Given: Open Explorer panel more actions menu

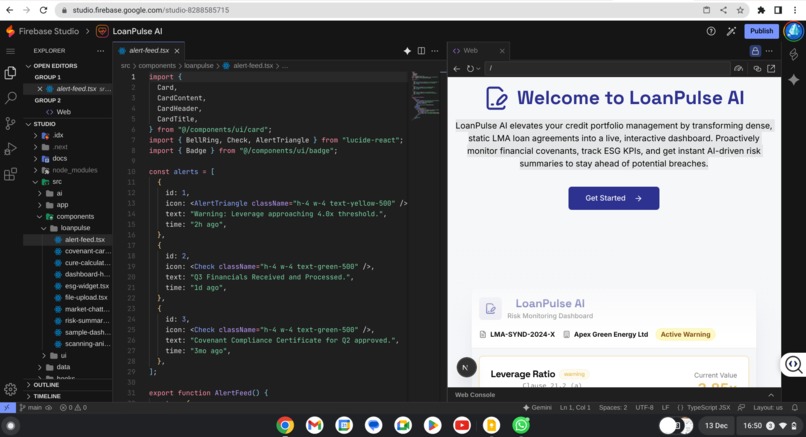Looking at the screenshot, I should coord(100,51).
